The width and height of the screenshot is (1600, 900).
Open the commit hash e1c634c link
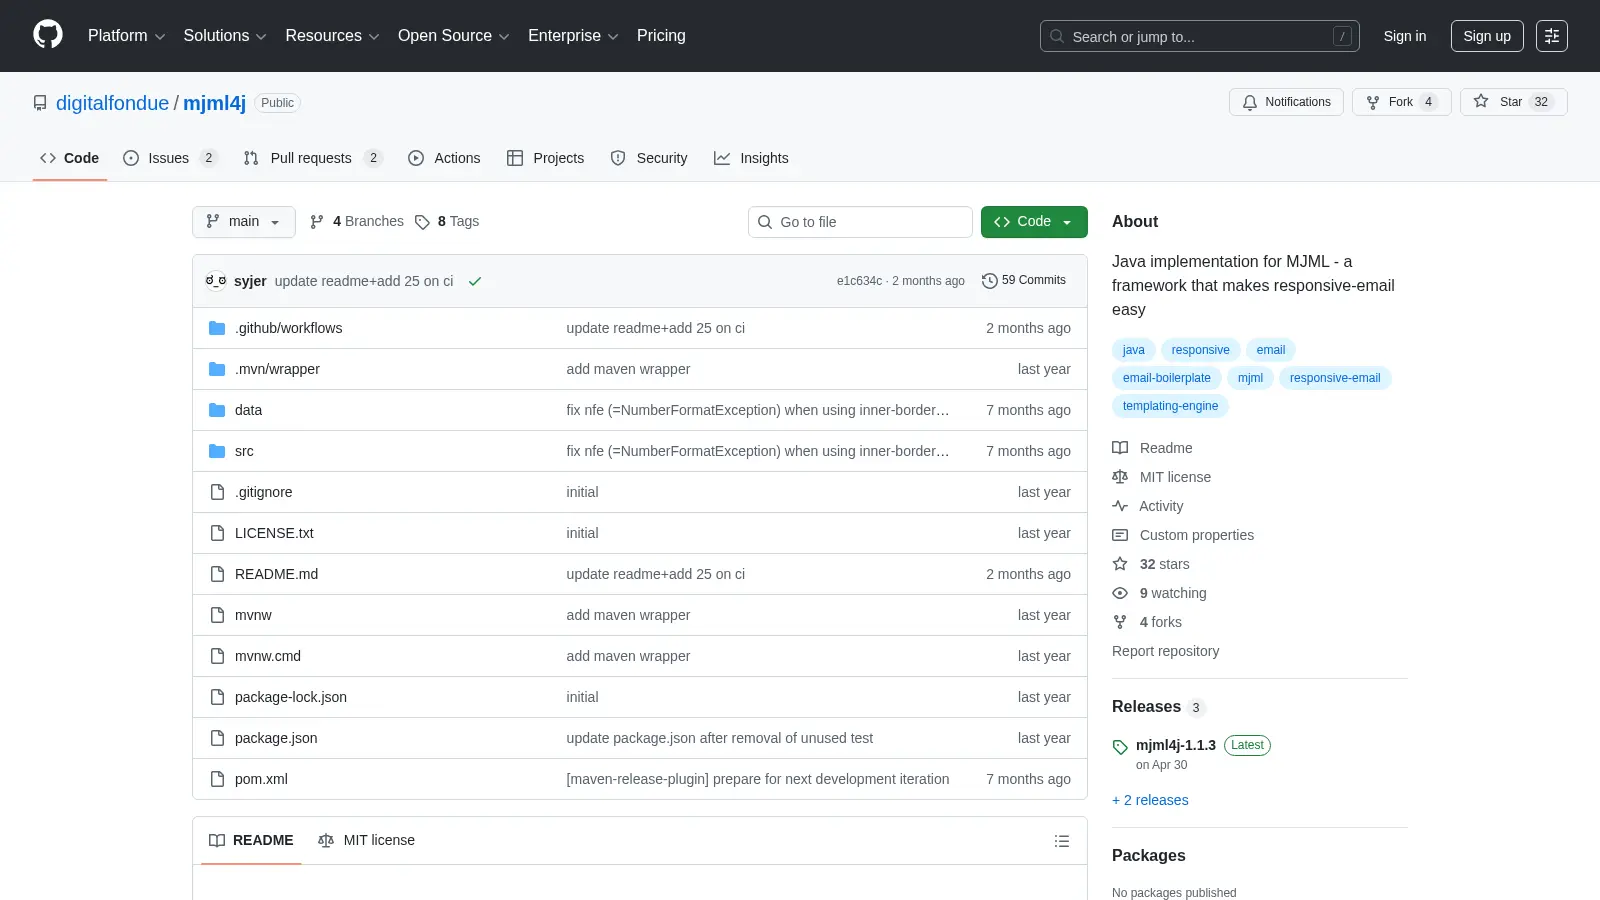click(859, 281)
